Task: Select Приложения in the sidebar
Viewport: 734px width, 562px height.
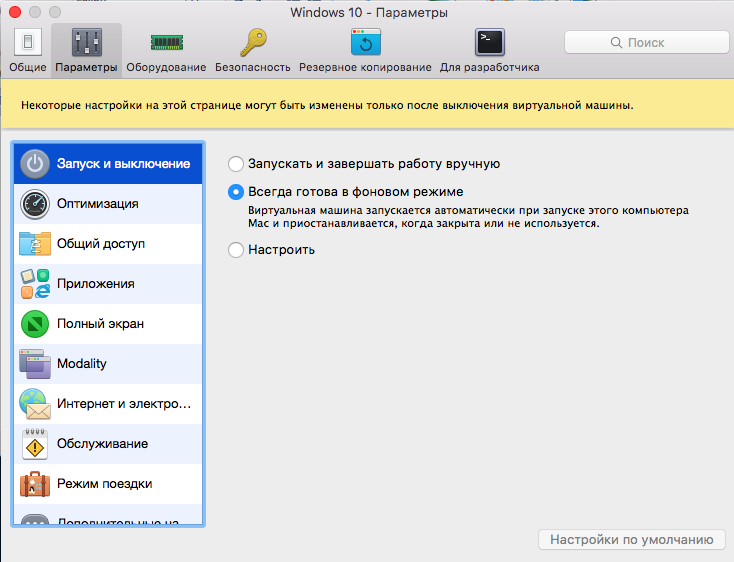Action: click(108, 284)
